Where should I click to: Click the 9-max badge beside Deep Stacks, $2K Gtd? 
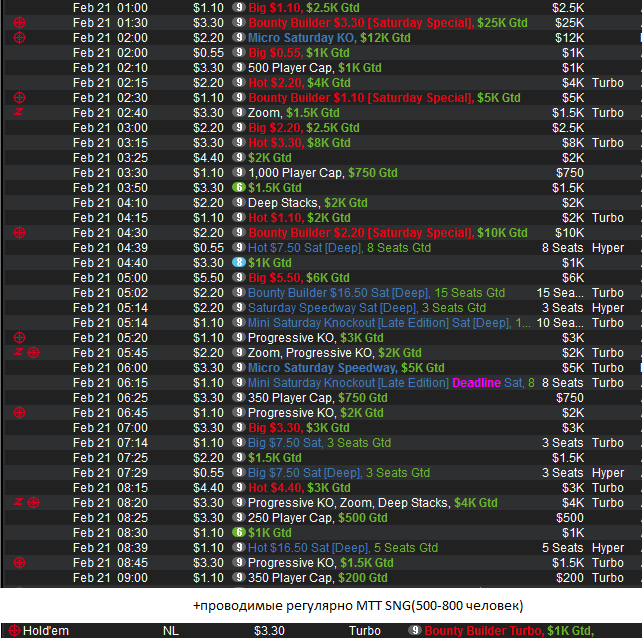tap(239, 202)
